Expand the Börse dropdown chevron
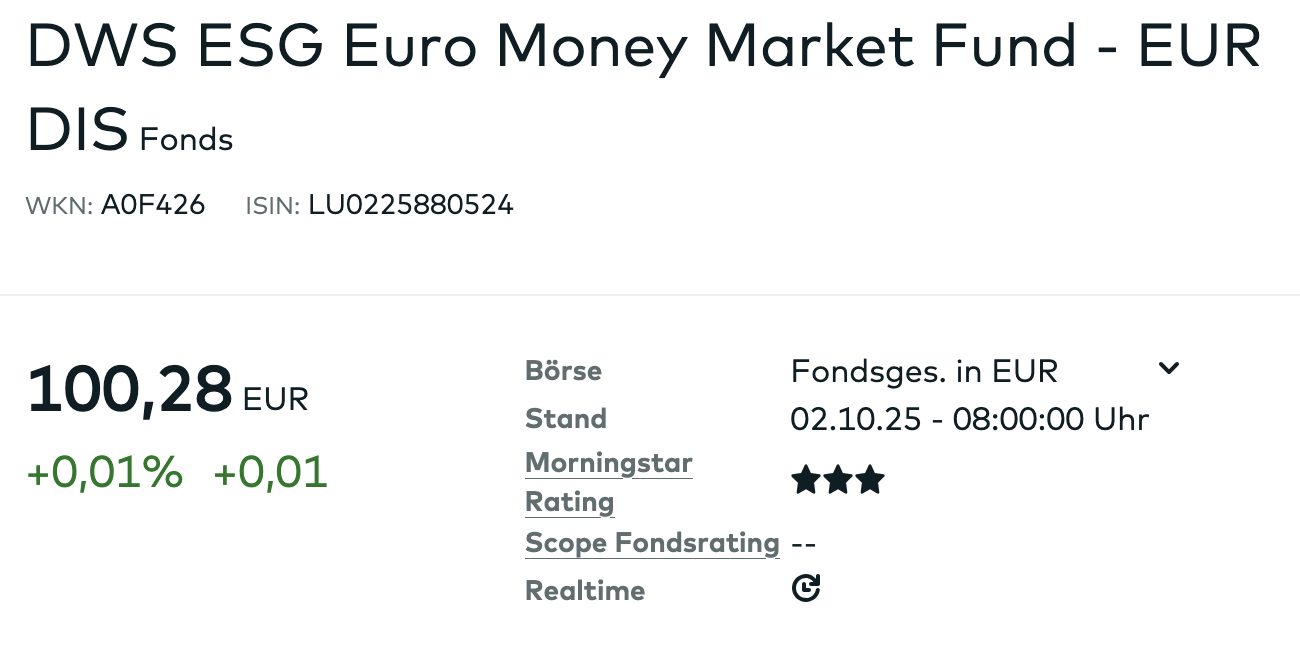 (x=1168, y=369)
